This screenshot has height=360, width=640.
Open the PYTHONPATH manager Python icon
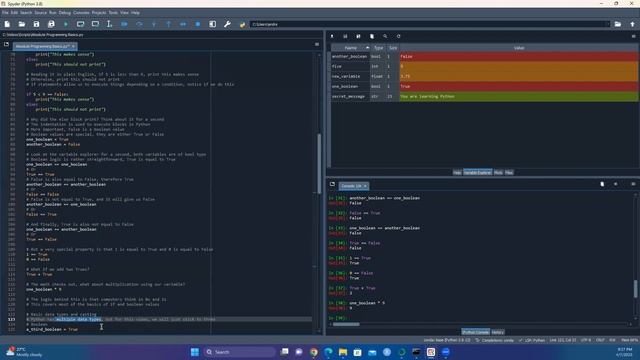pyautogui.click(x=242, y=24)
